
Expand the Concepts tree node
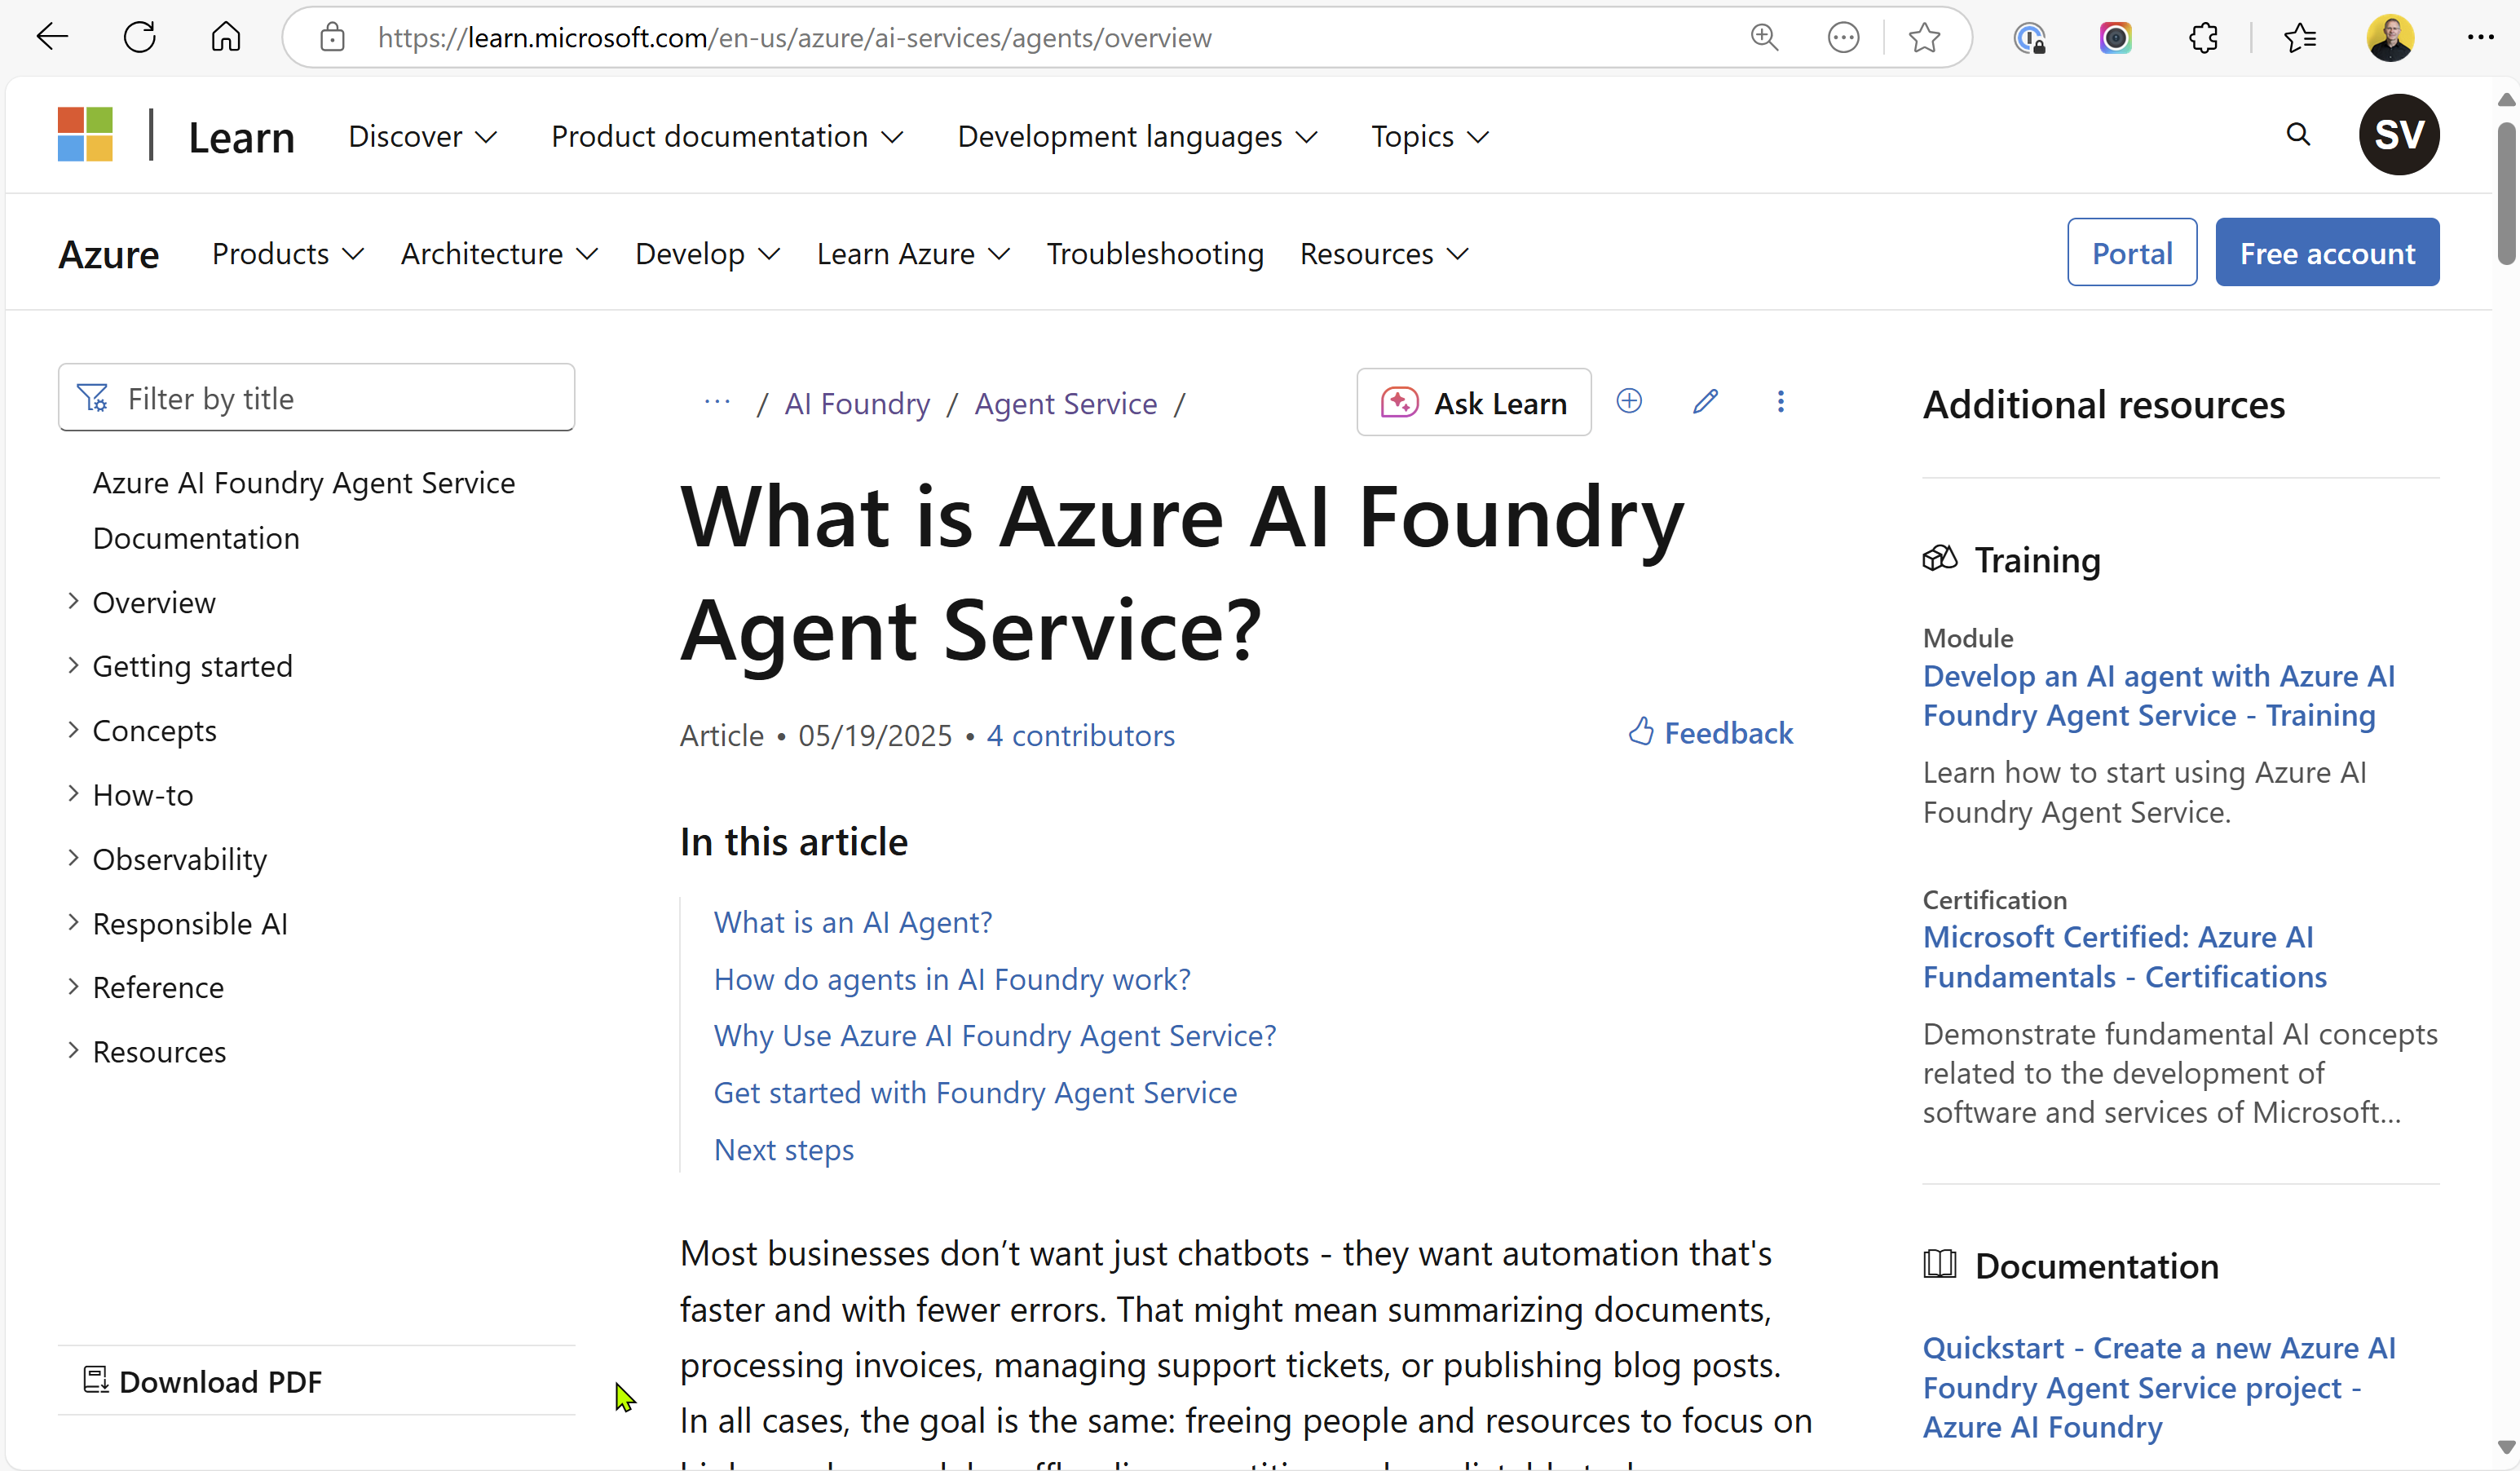click(73, 729)
